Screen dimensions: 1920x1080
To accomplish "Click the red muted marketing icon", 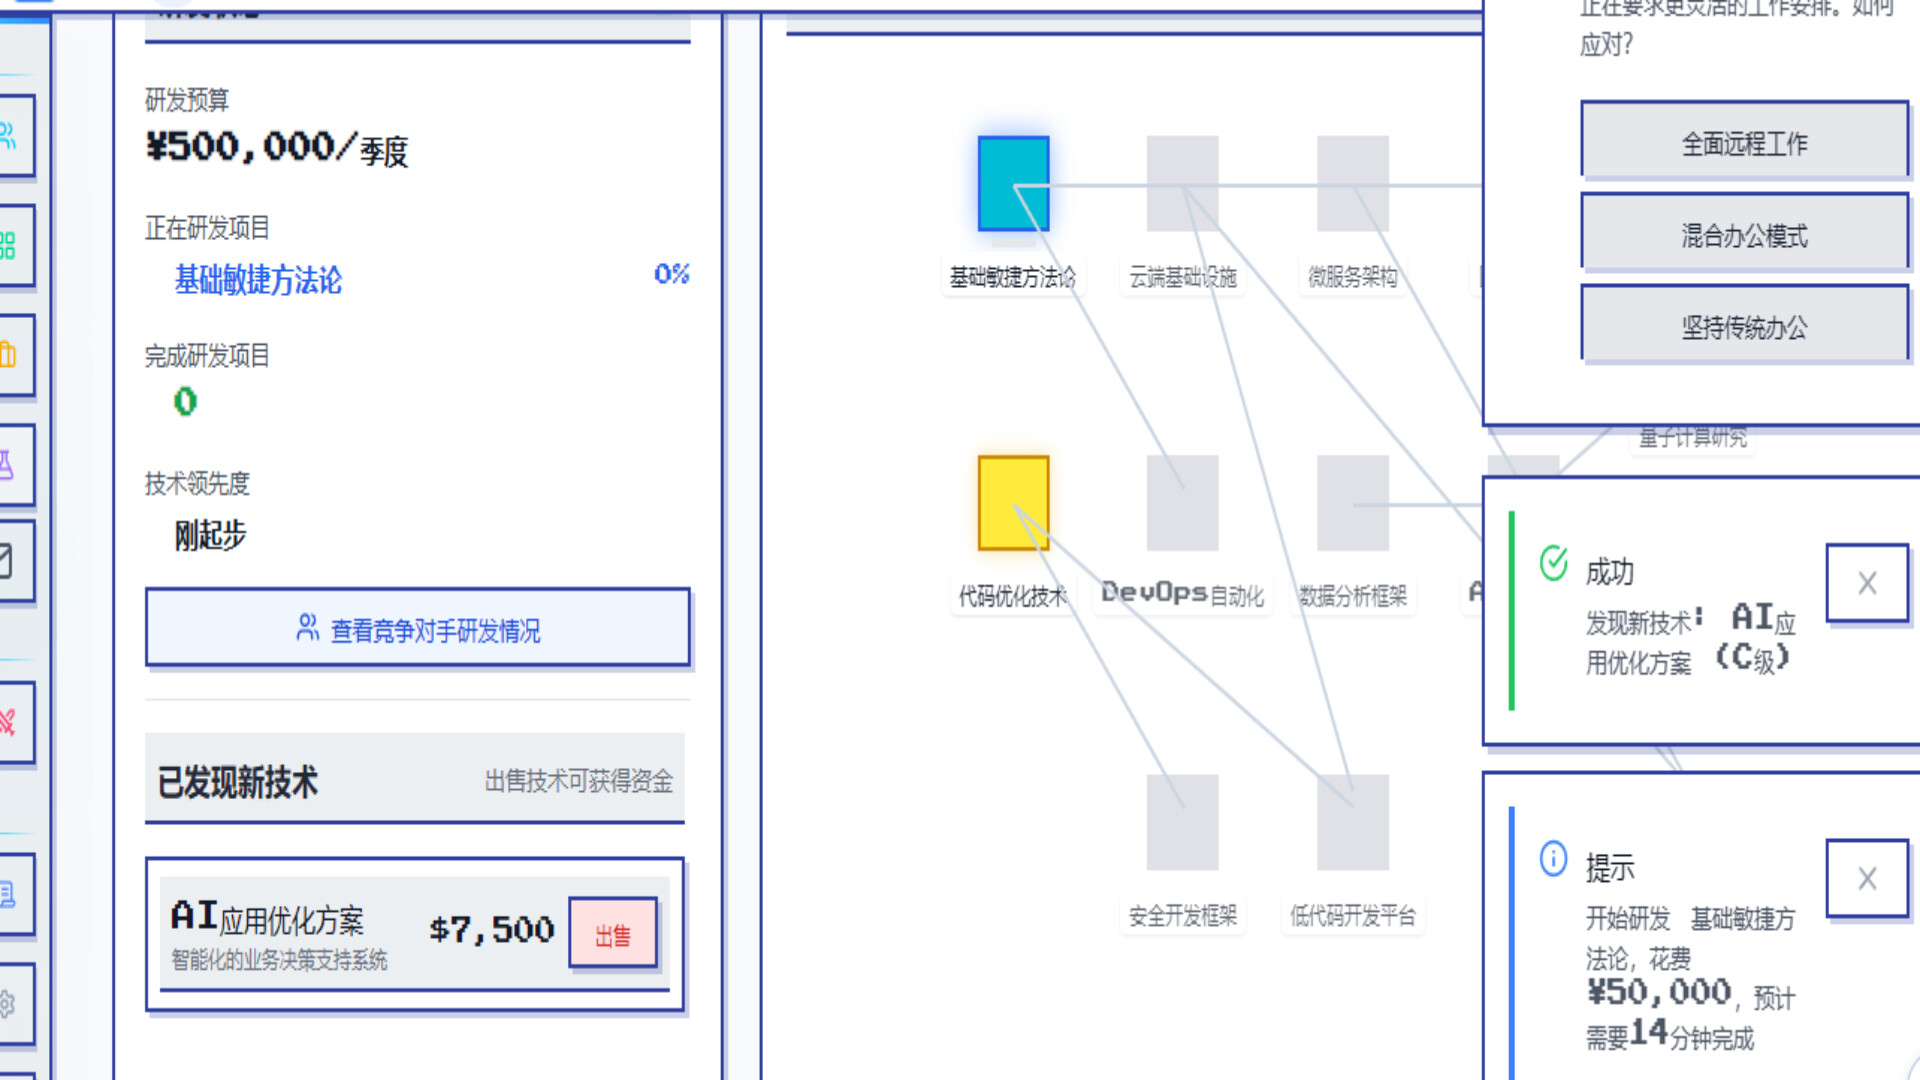I will (x=10, y=722).
